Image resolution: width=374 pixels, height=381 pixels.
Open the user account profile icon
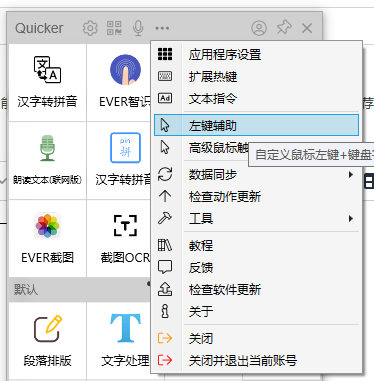259,28
